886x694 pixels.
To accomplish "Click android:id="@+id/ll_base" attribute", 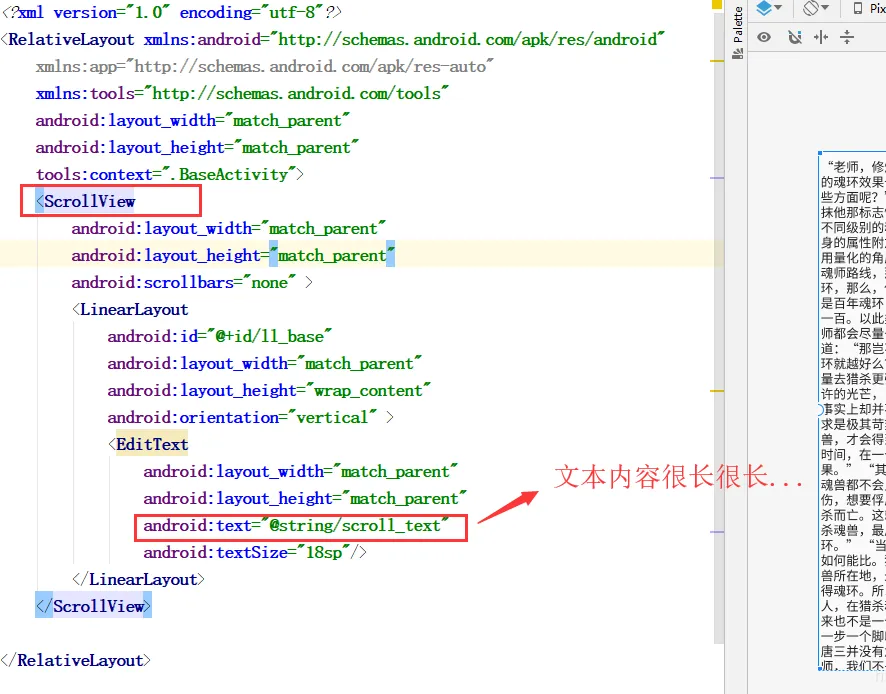I will [x=220, y=337].
